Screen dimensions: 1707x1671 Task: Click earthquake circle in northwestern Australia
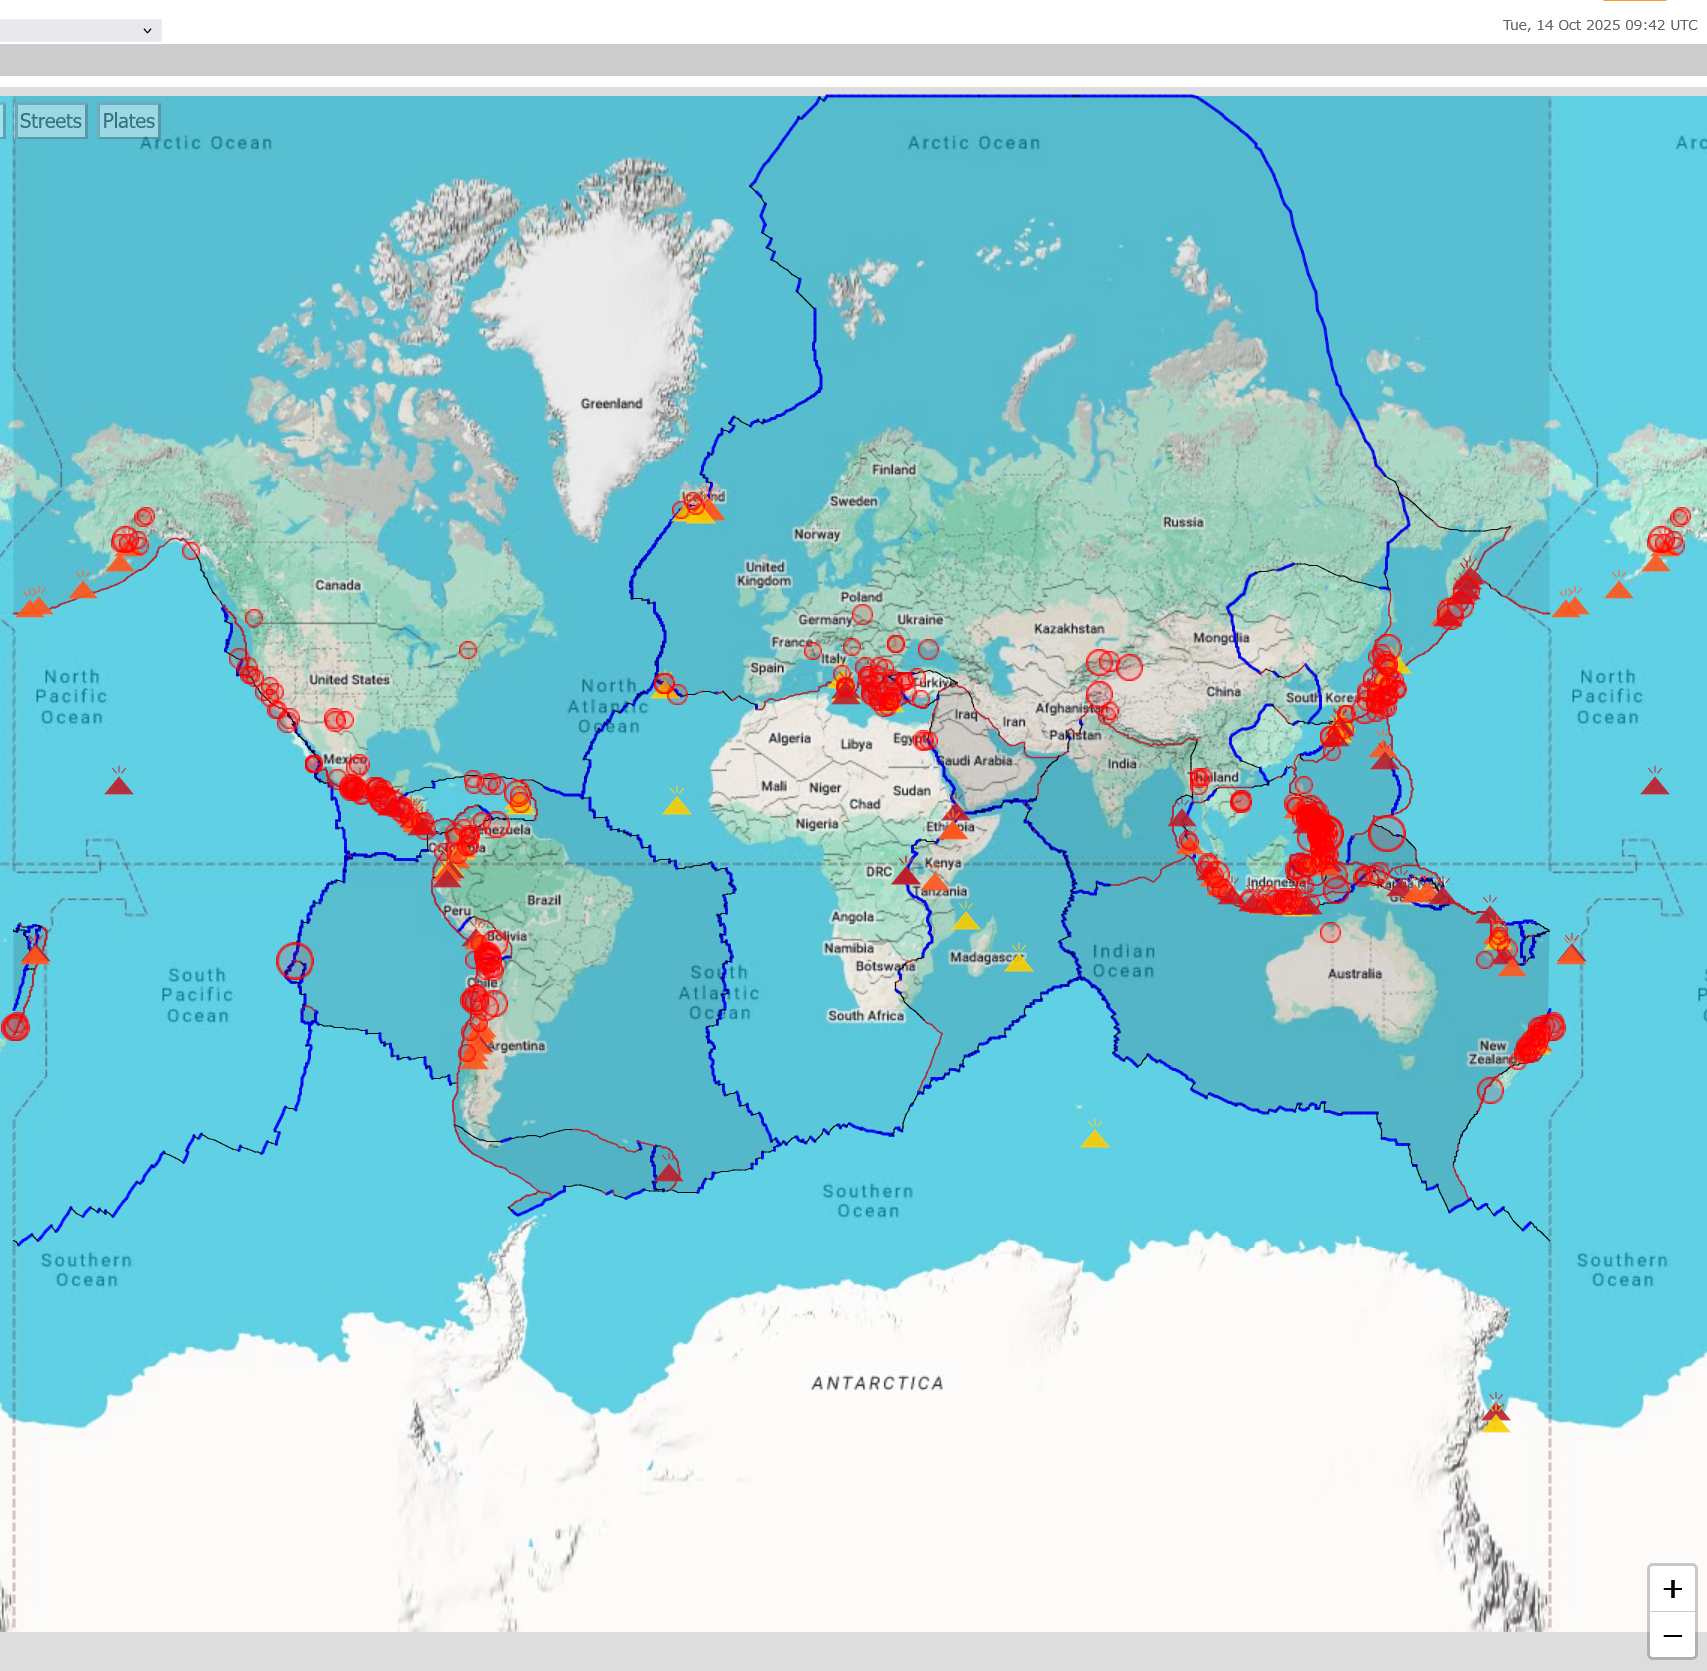point(1330,932)
